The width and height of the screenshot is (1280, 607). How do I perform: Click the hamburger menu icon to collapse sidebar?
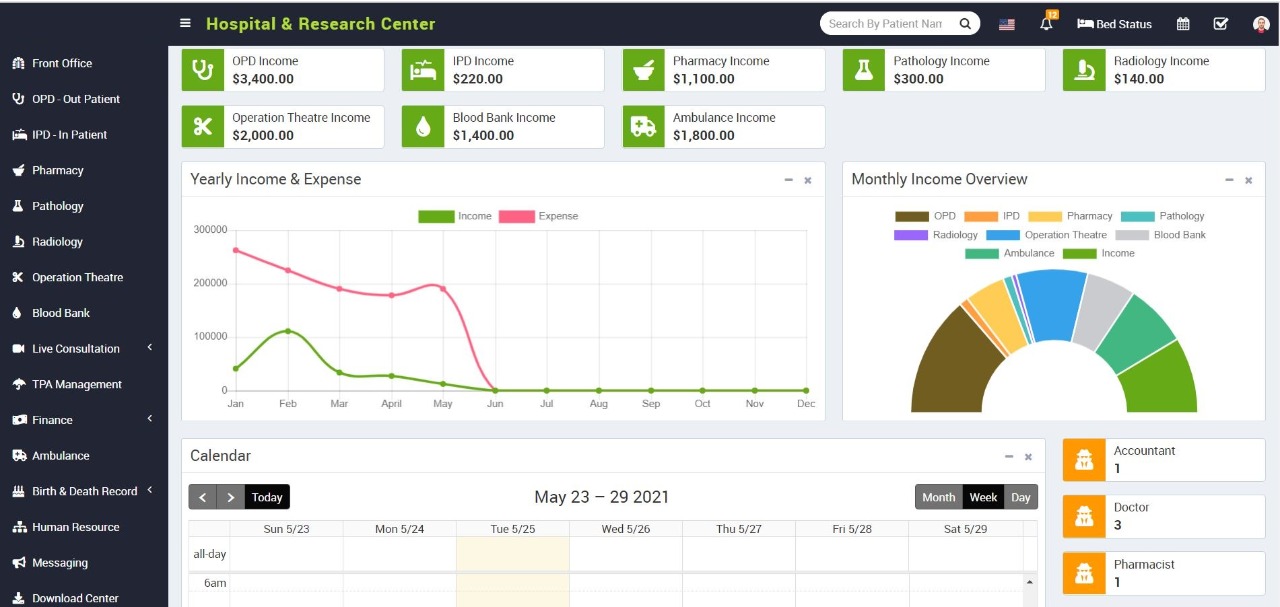pyautogui.click(x=185, y=24)
